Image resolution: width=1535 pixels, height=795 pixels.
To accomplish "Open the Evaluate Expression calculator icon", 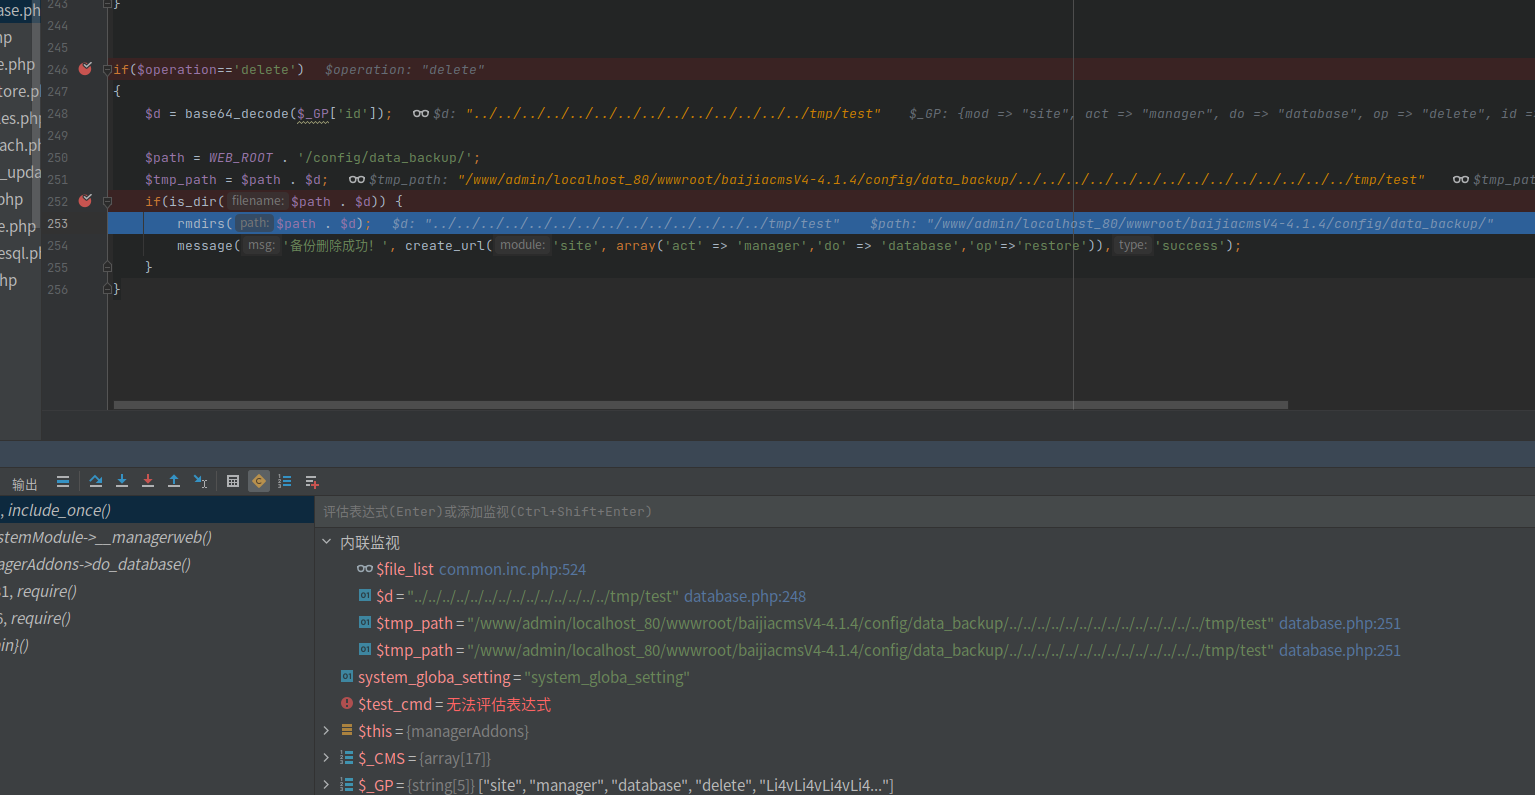I will point(233,481).
